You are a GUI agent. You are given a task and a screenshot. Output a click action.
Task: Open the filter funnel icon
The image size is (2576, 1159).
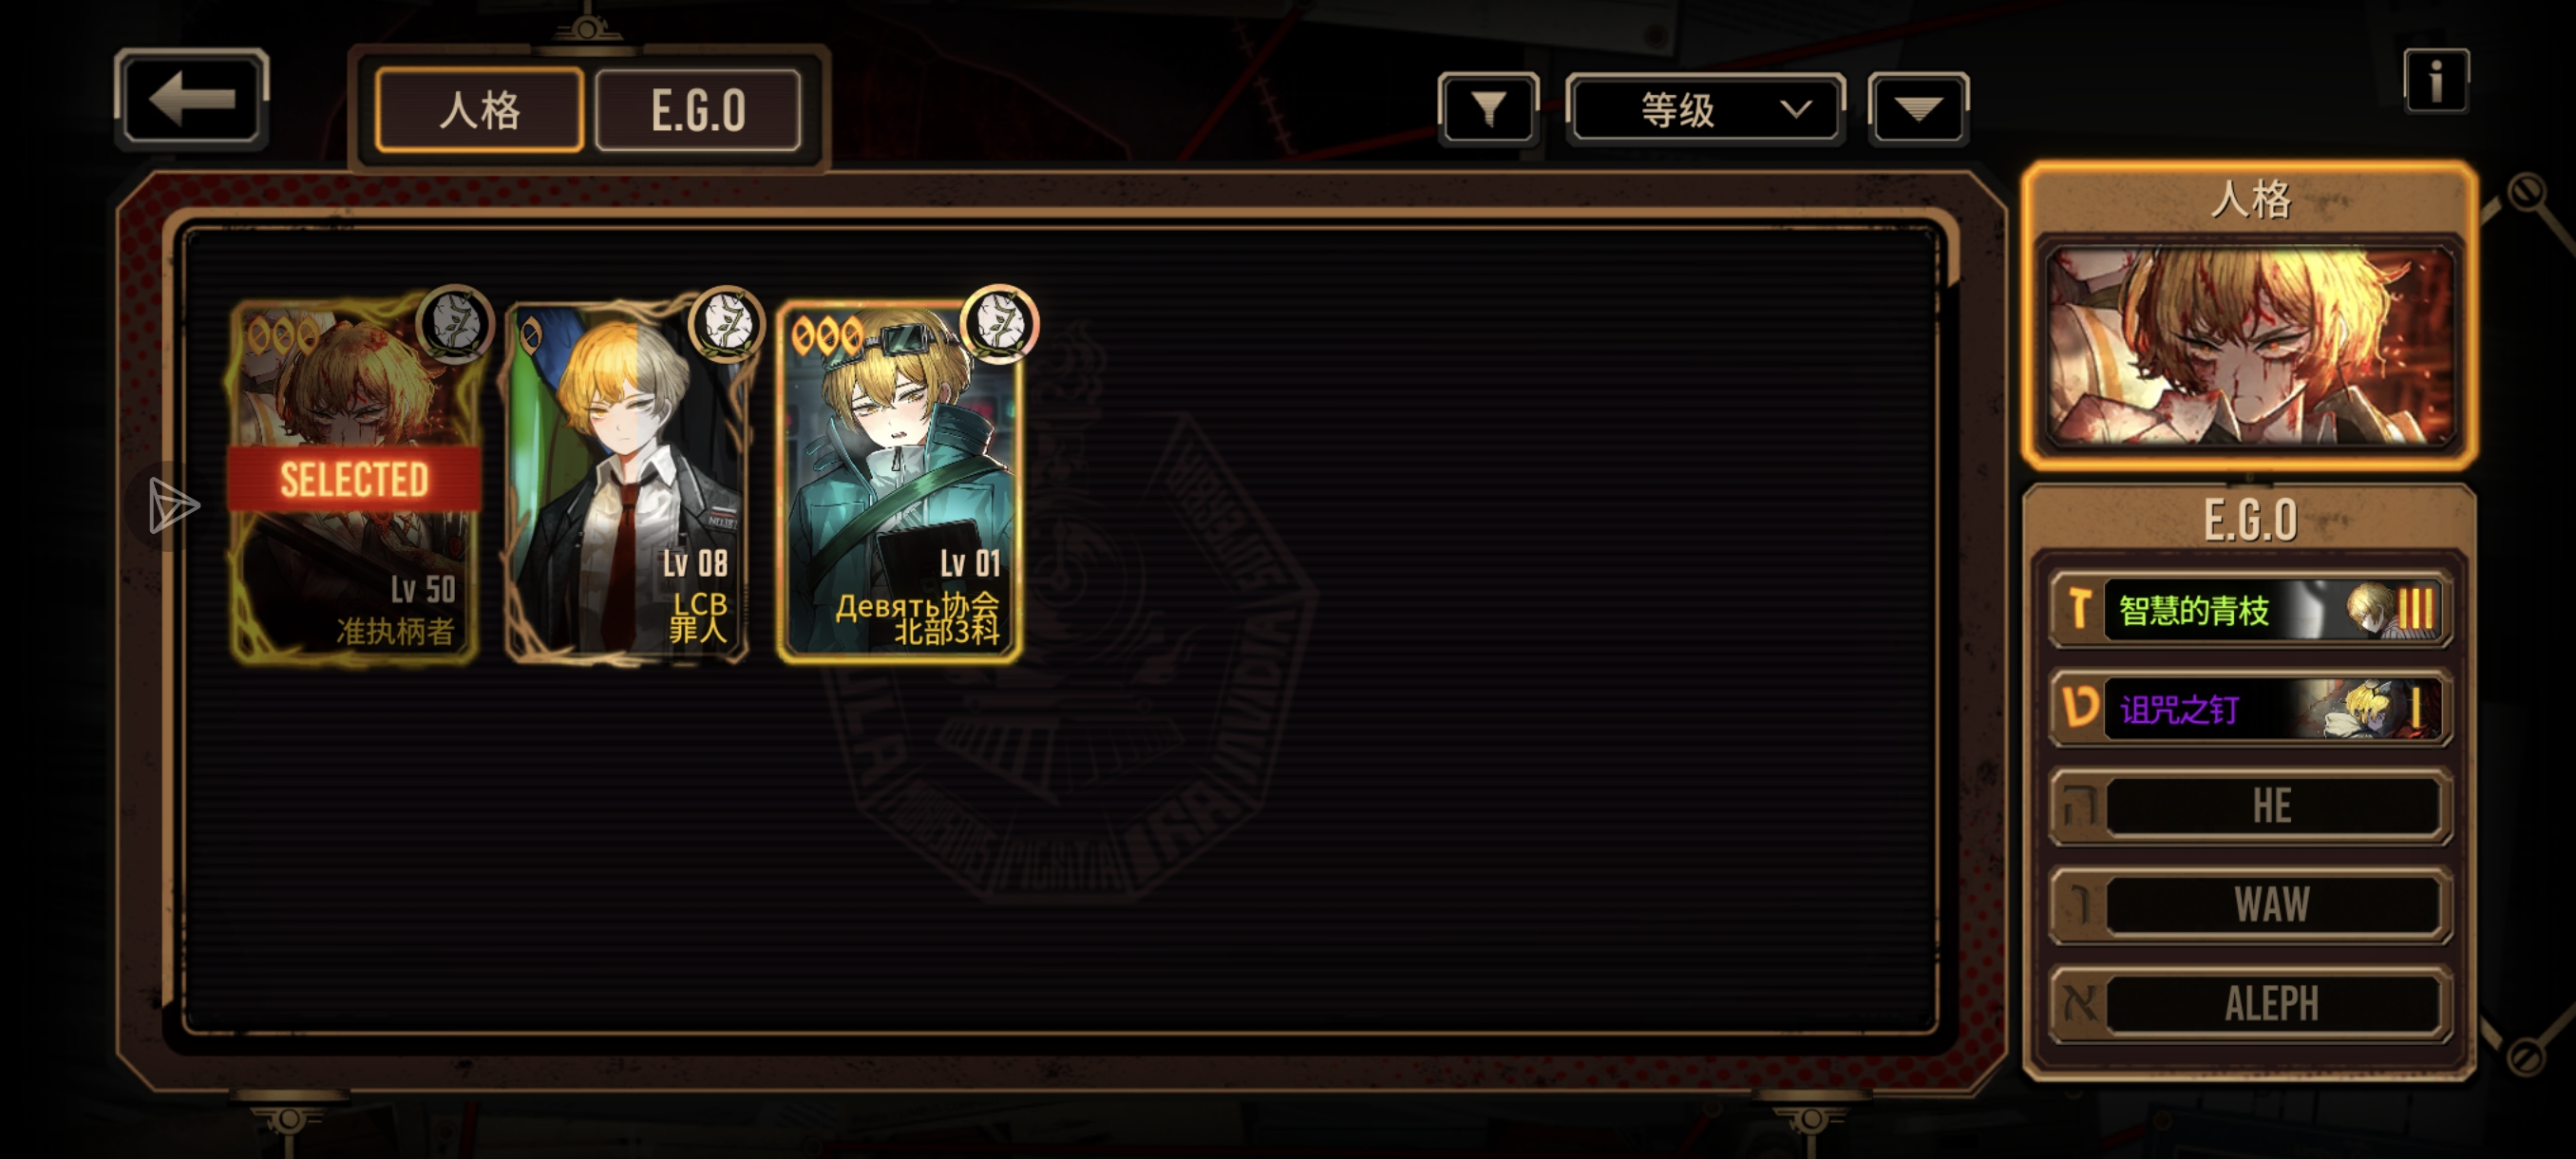pos(1488,109)
